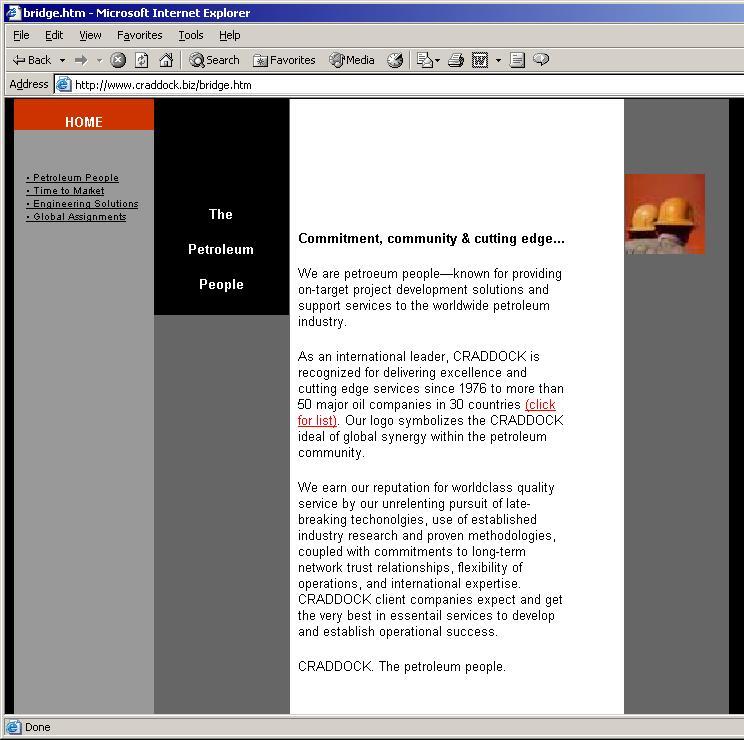The image size is (744, 740).
Task: Open the Edit menu
Action: click(x=54, y=35)
